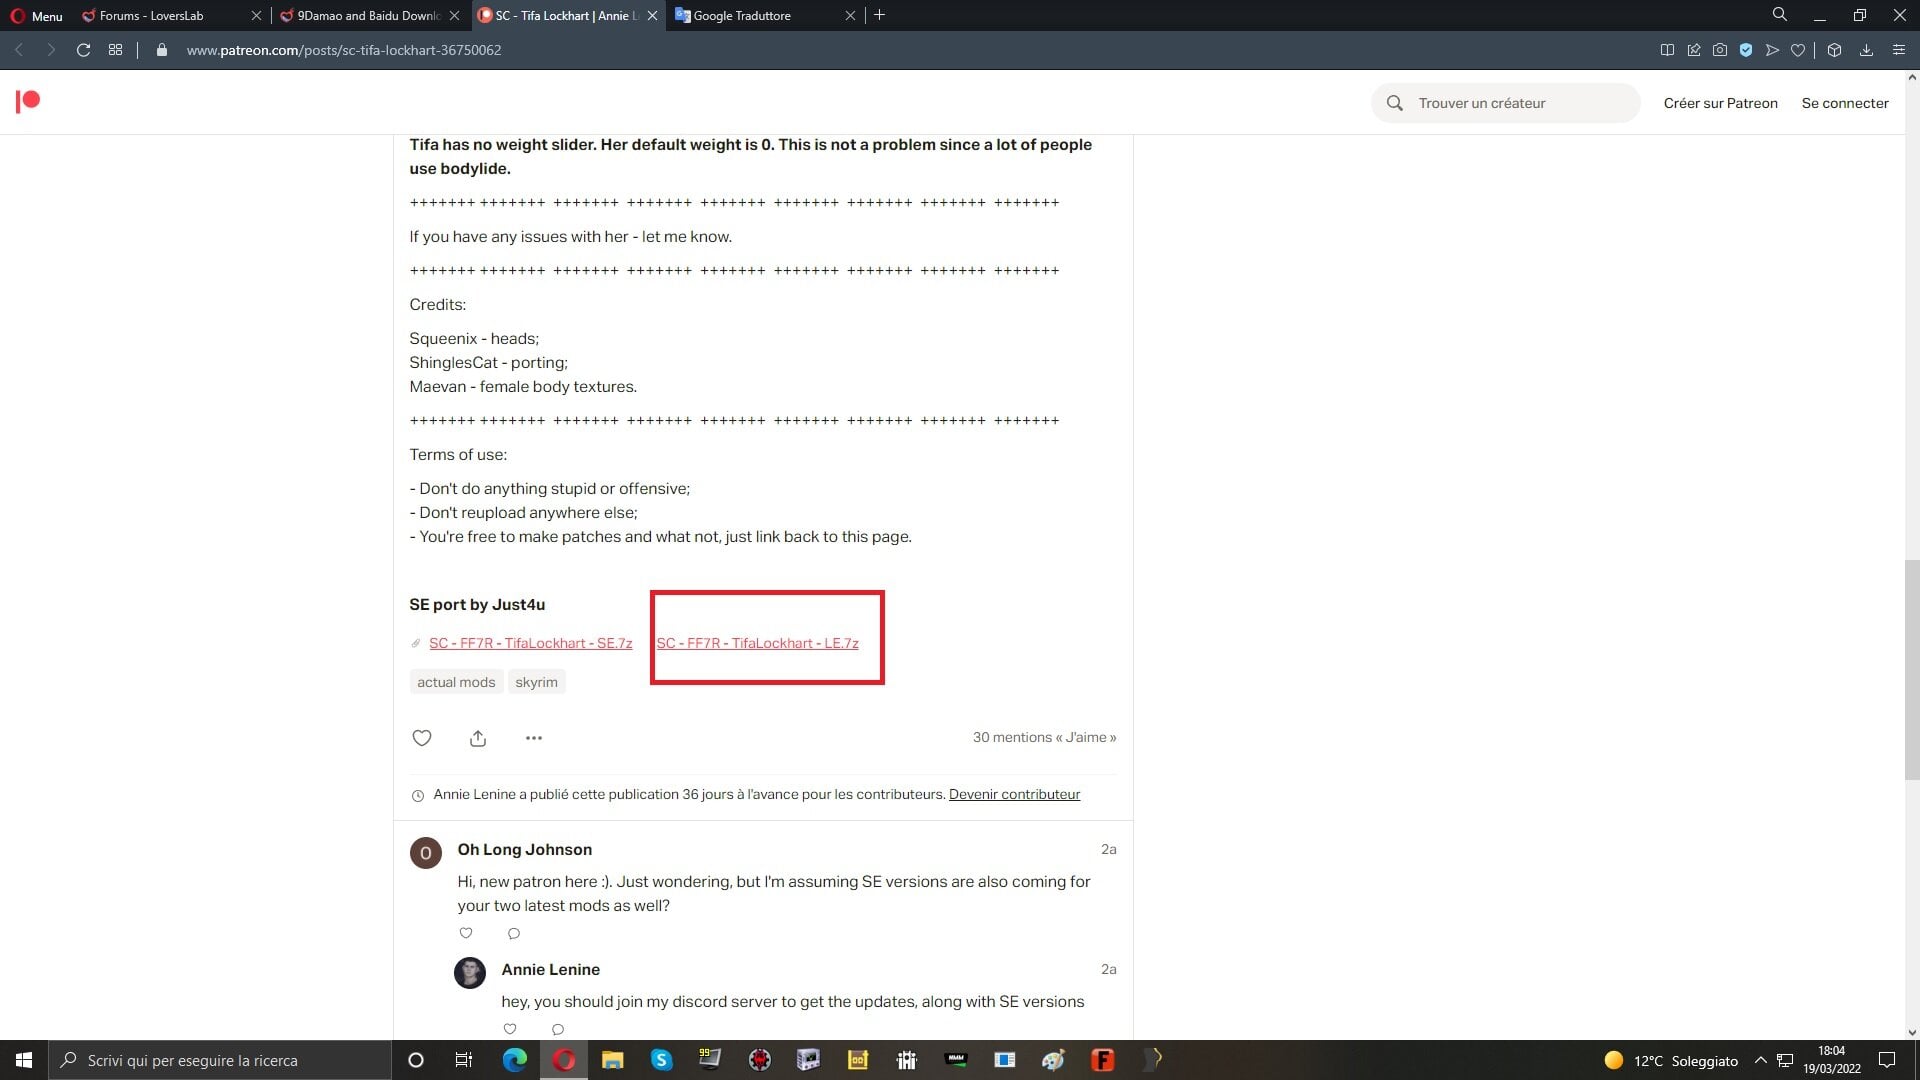Download SC - FF7R - TifaLockhart - LE.7z
1920x1080 pixels.
click(757, 643)
